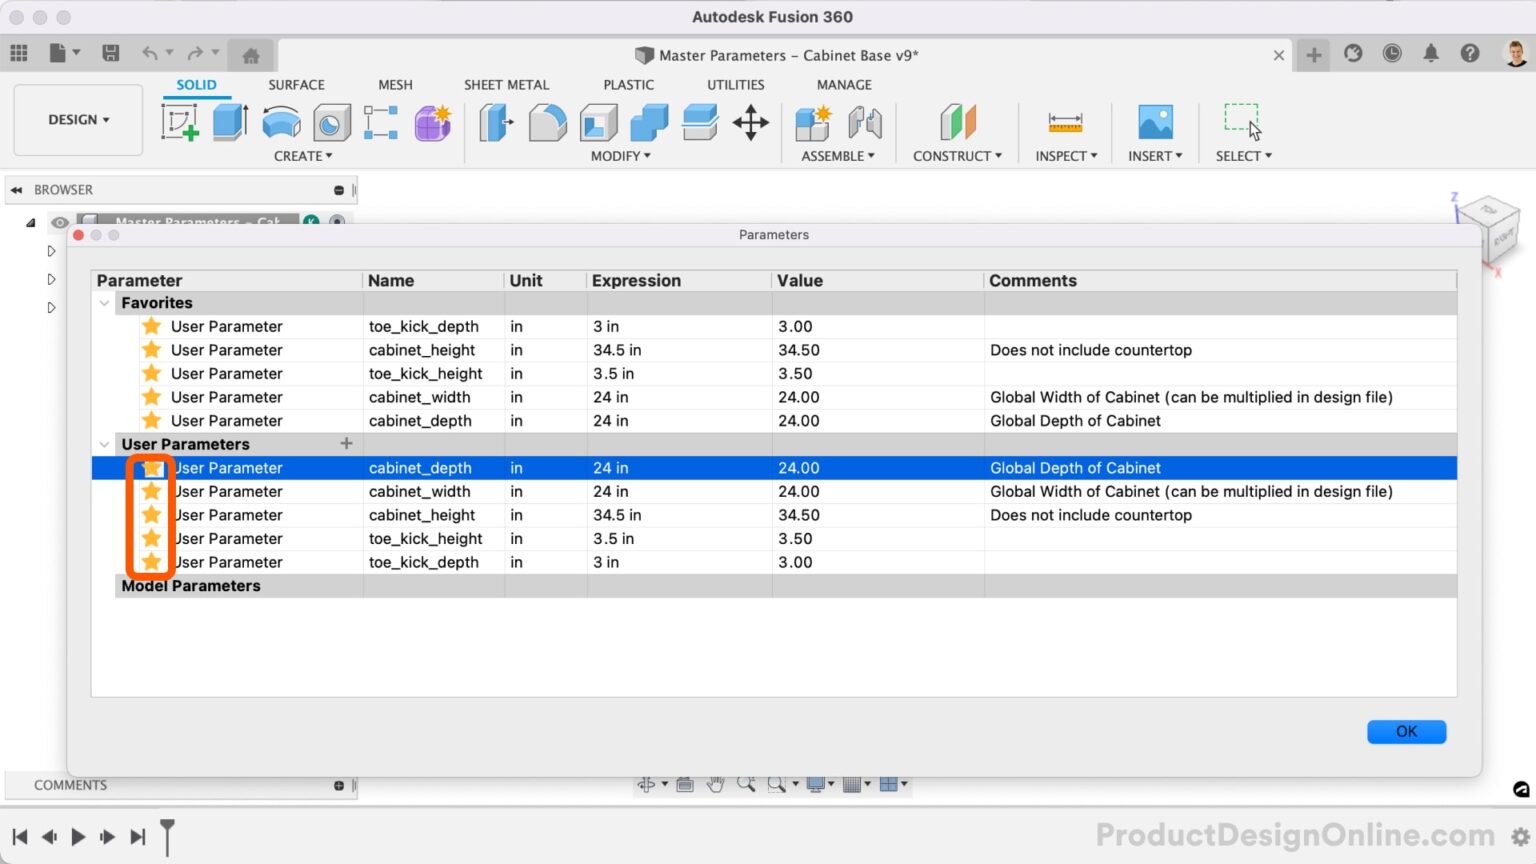
Task: Switch to the Sheet Metal tab
Action: (506, 85)
